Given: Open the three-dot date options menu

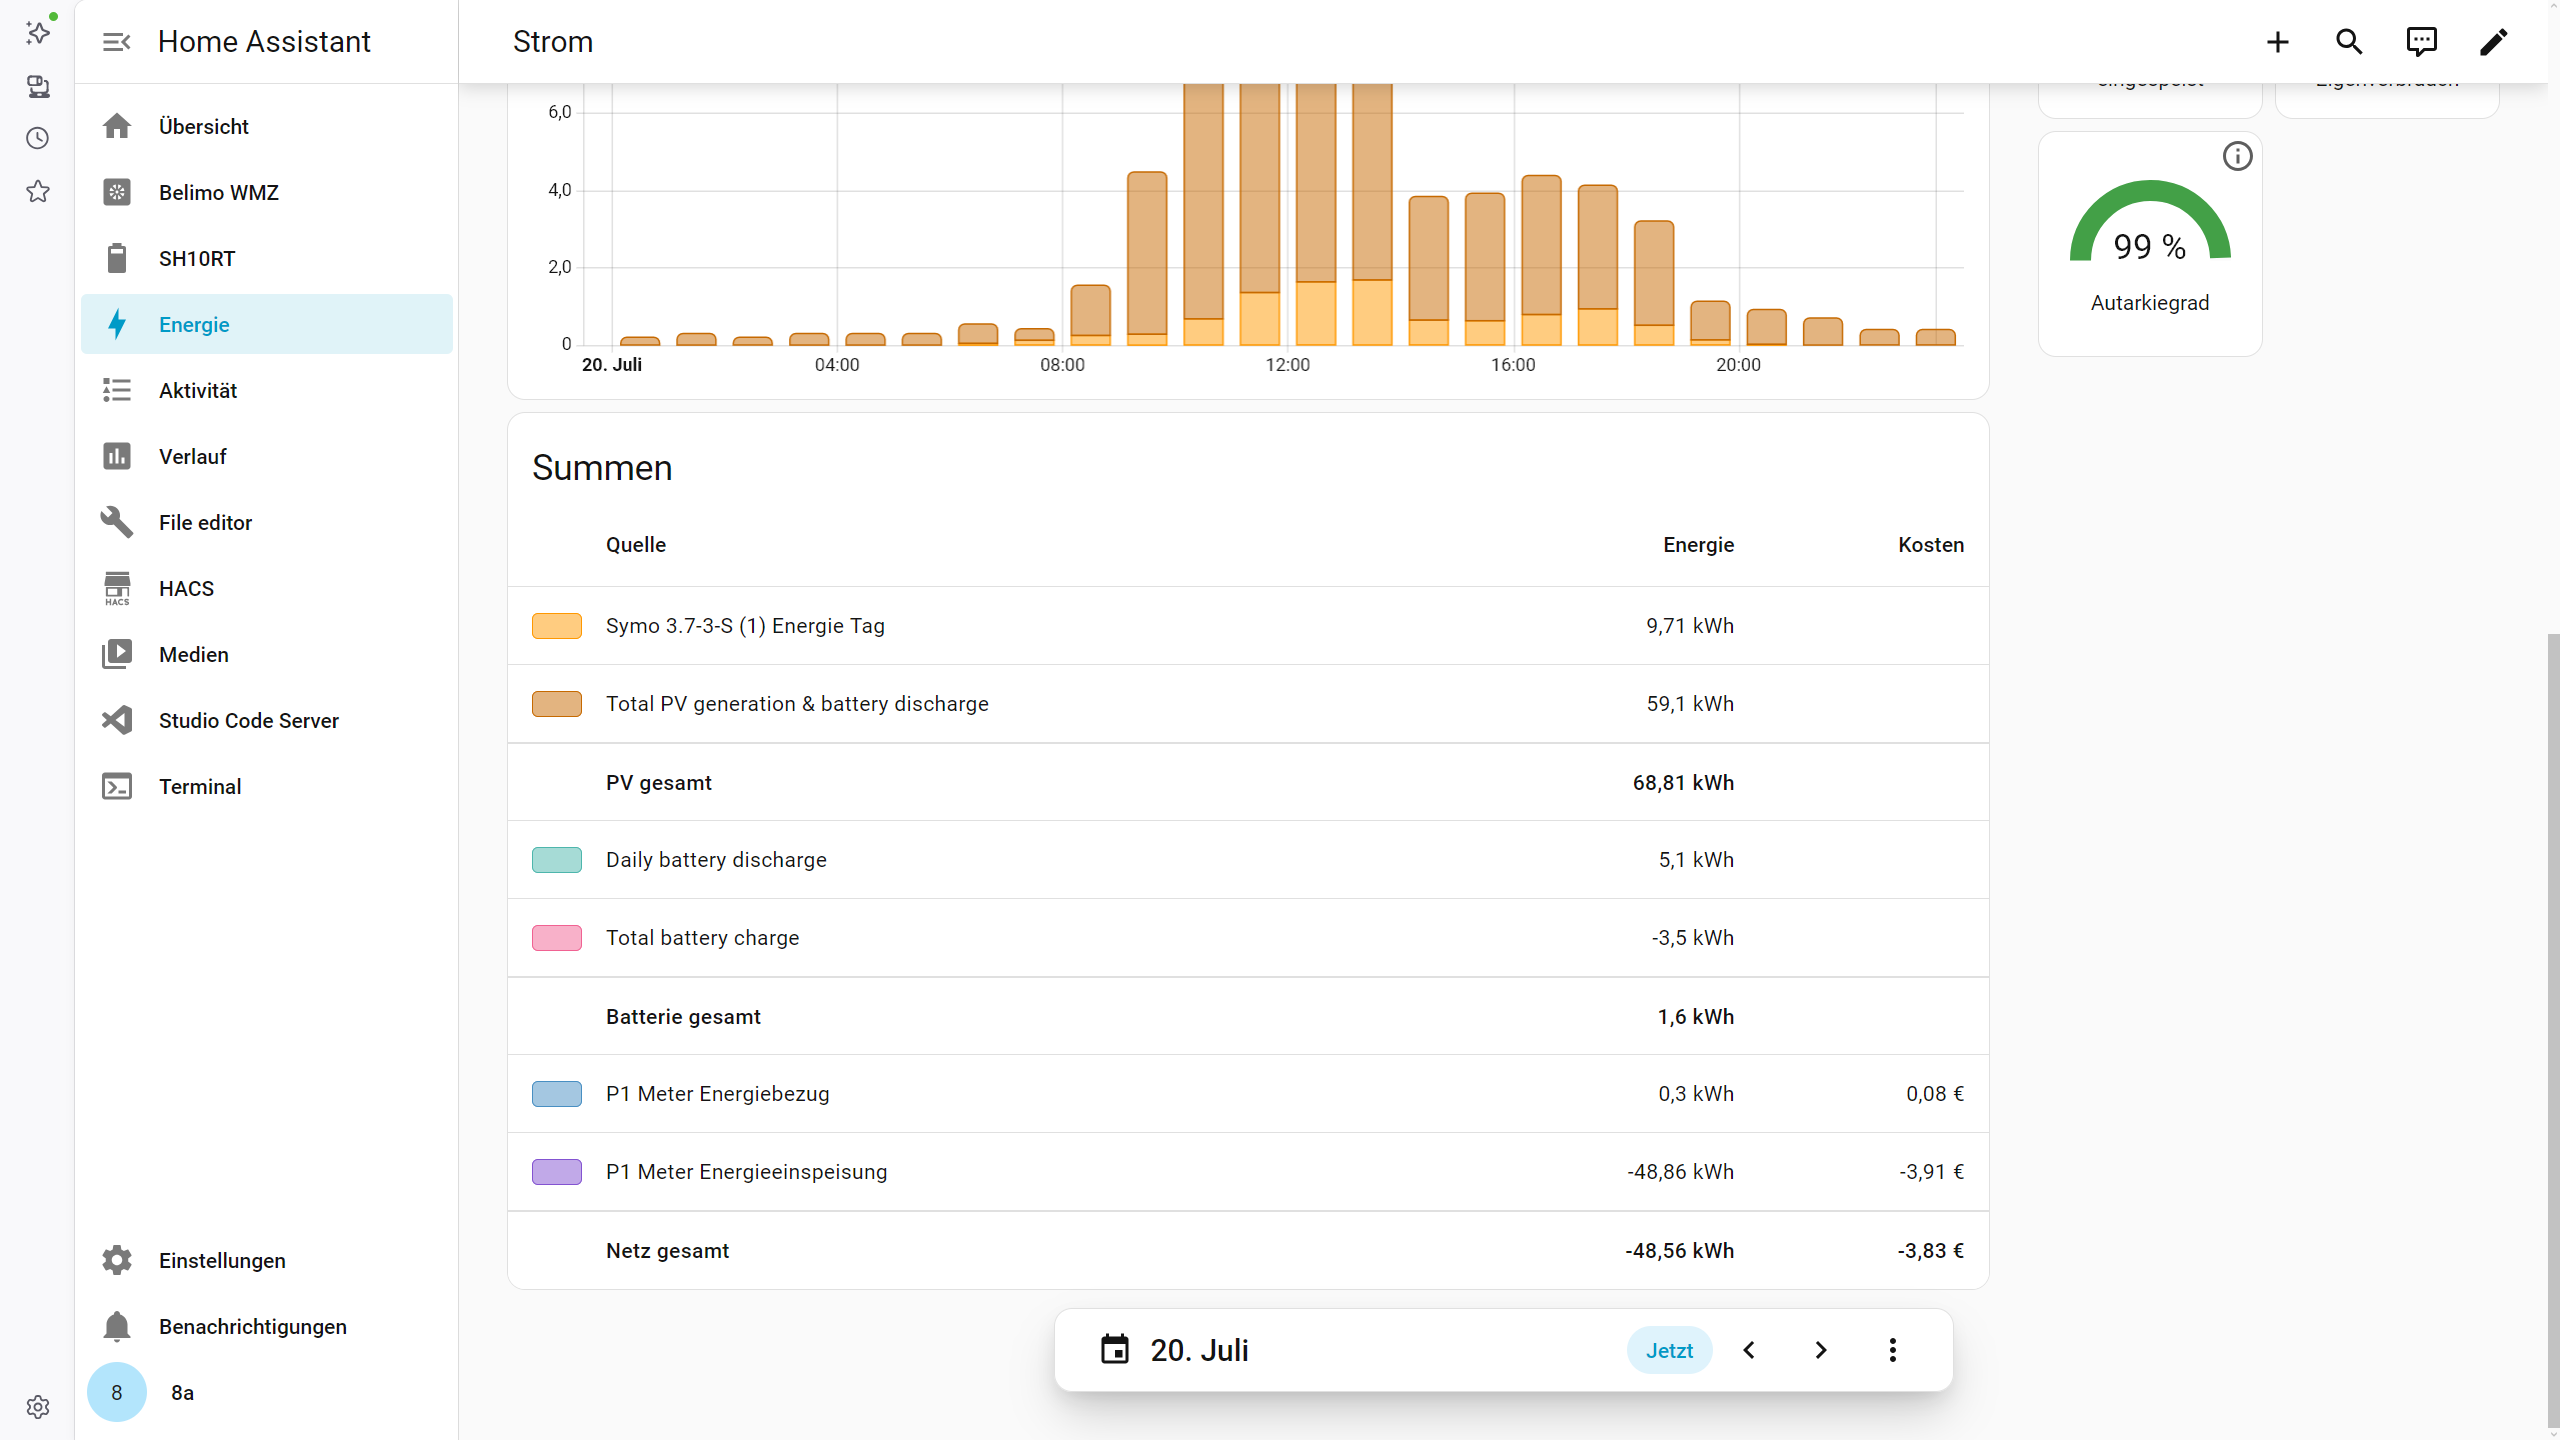Looking at the screenshot, I should [1892, 1350].
